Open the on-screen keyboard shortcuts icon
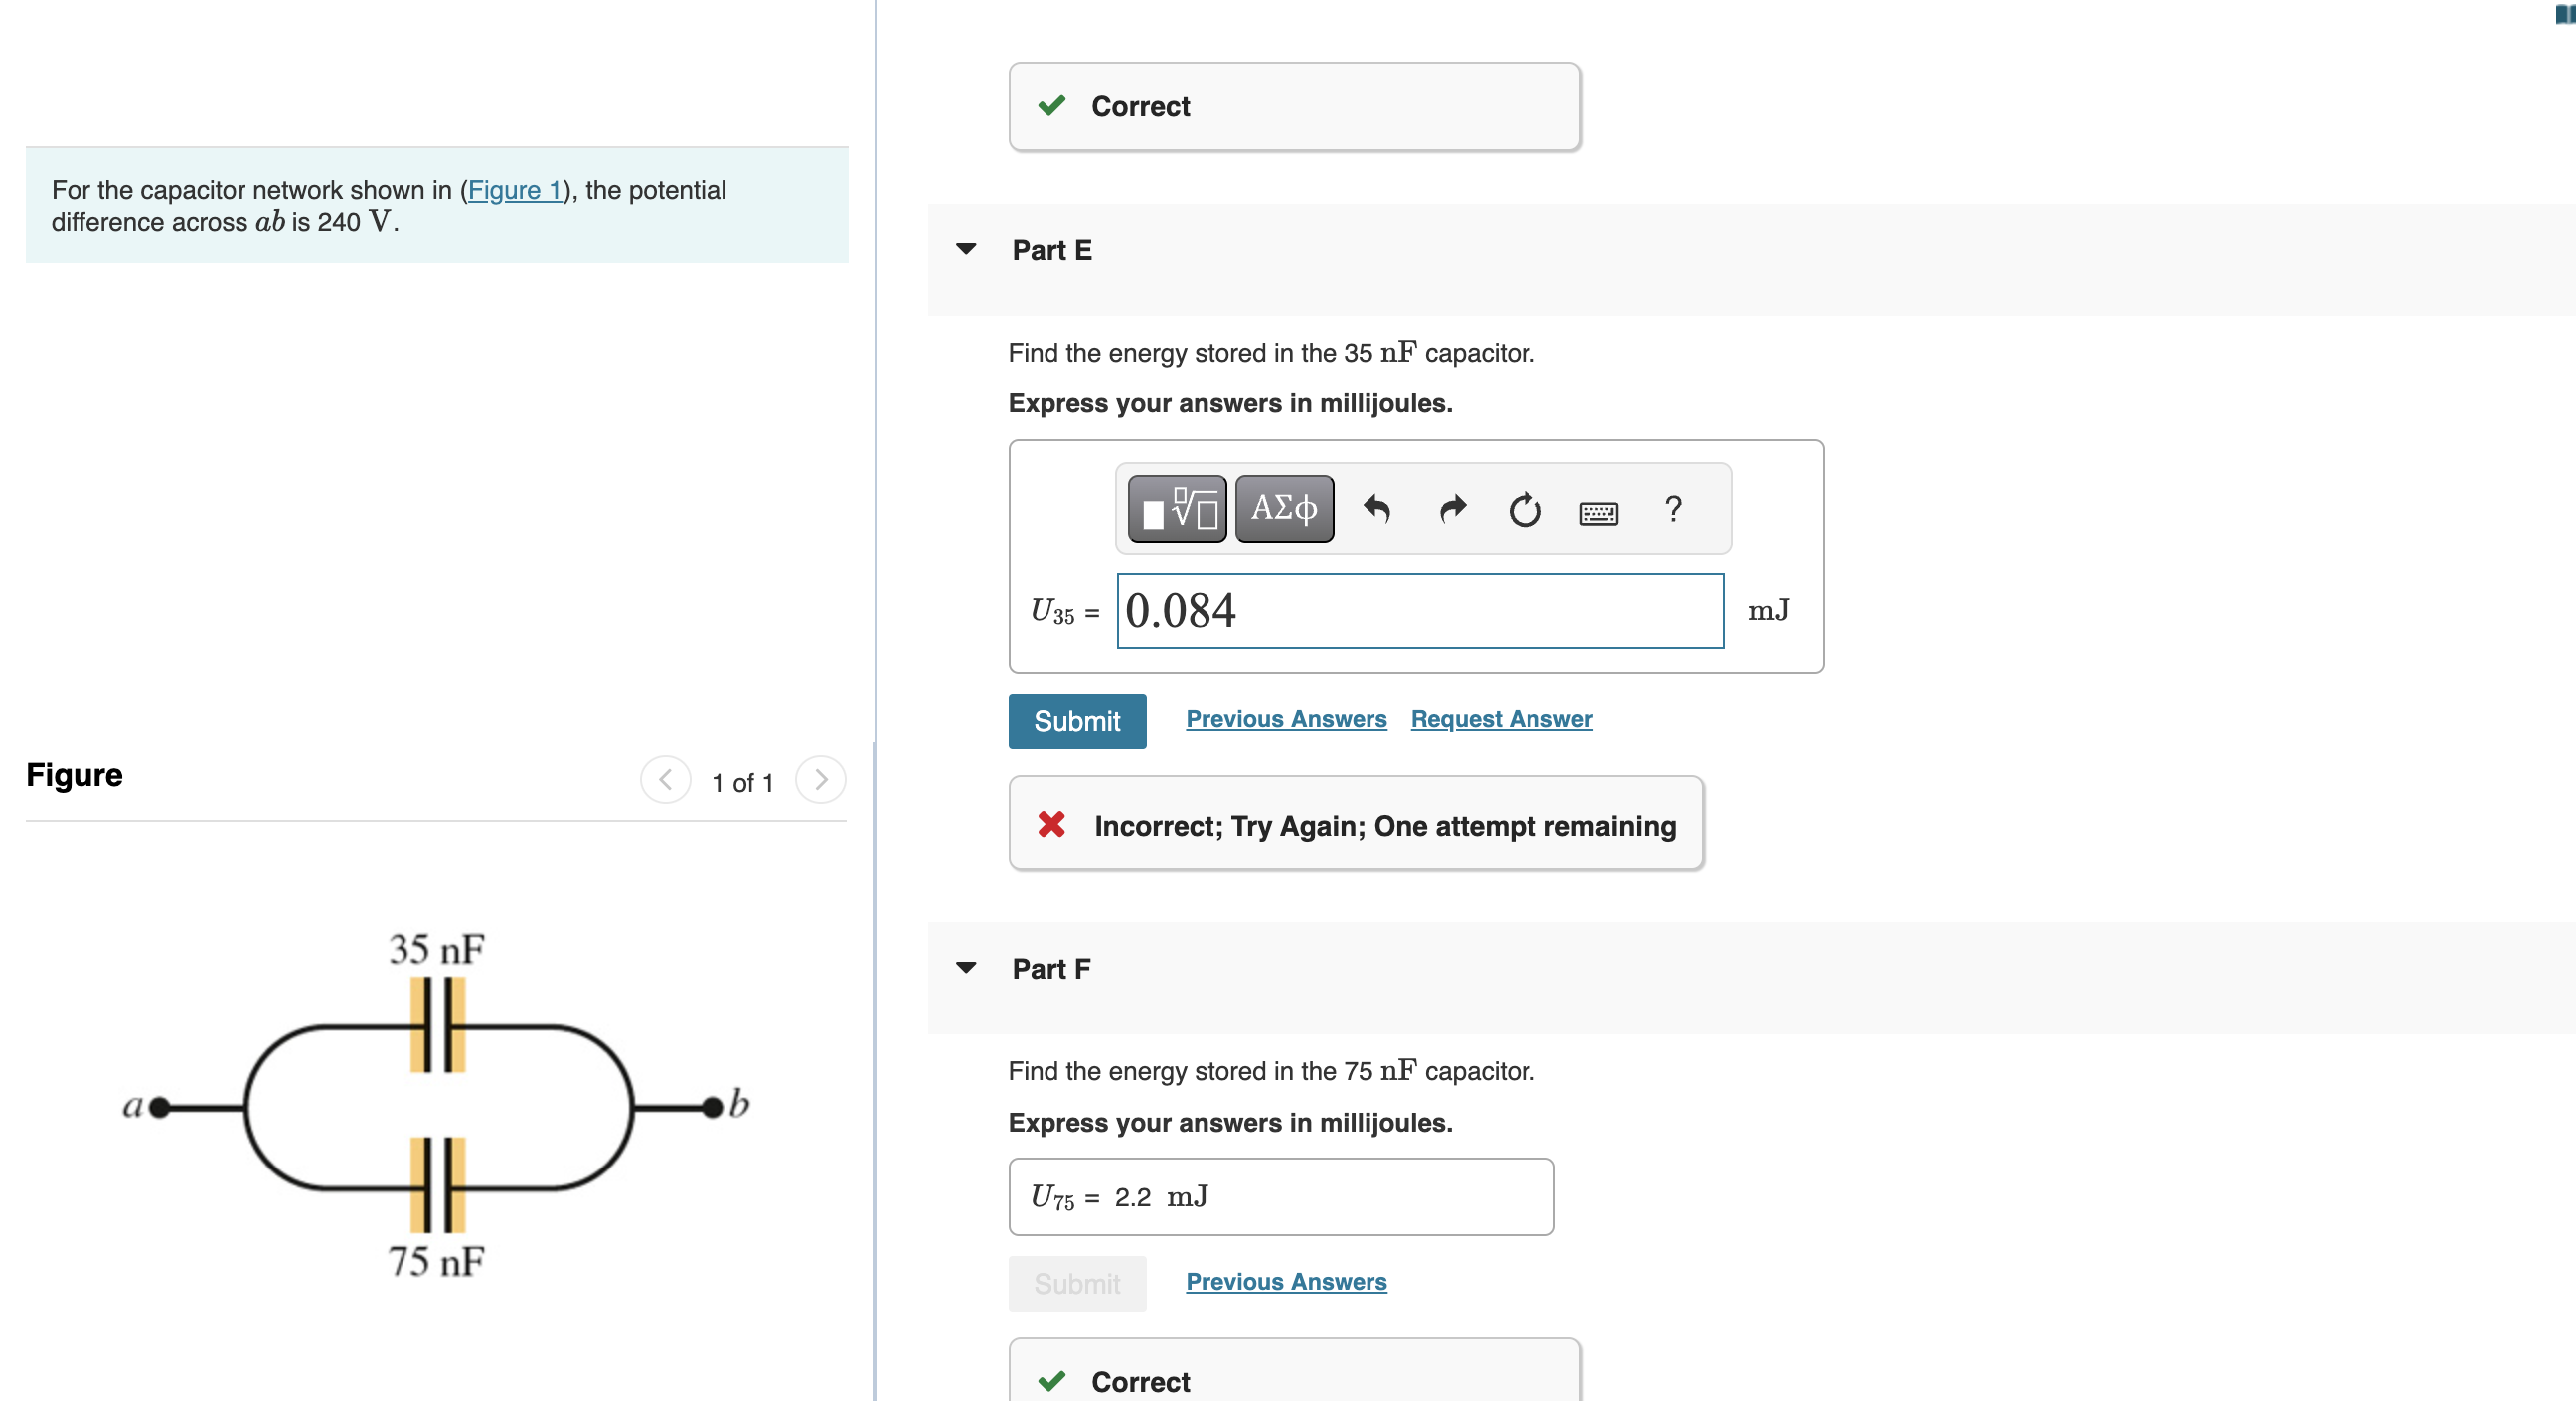The width and height of the screenshot is (2576, 1401). tap(1598, 511)
